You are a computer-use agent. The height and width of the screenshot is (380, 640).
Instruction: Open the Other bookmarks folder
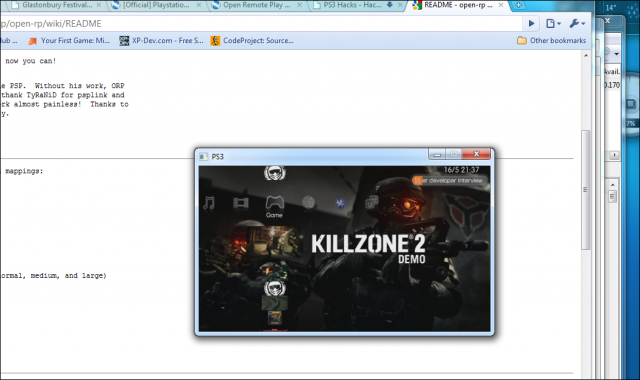(551, 40)
